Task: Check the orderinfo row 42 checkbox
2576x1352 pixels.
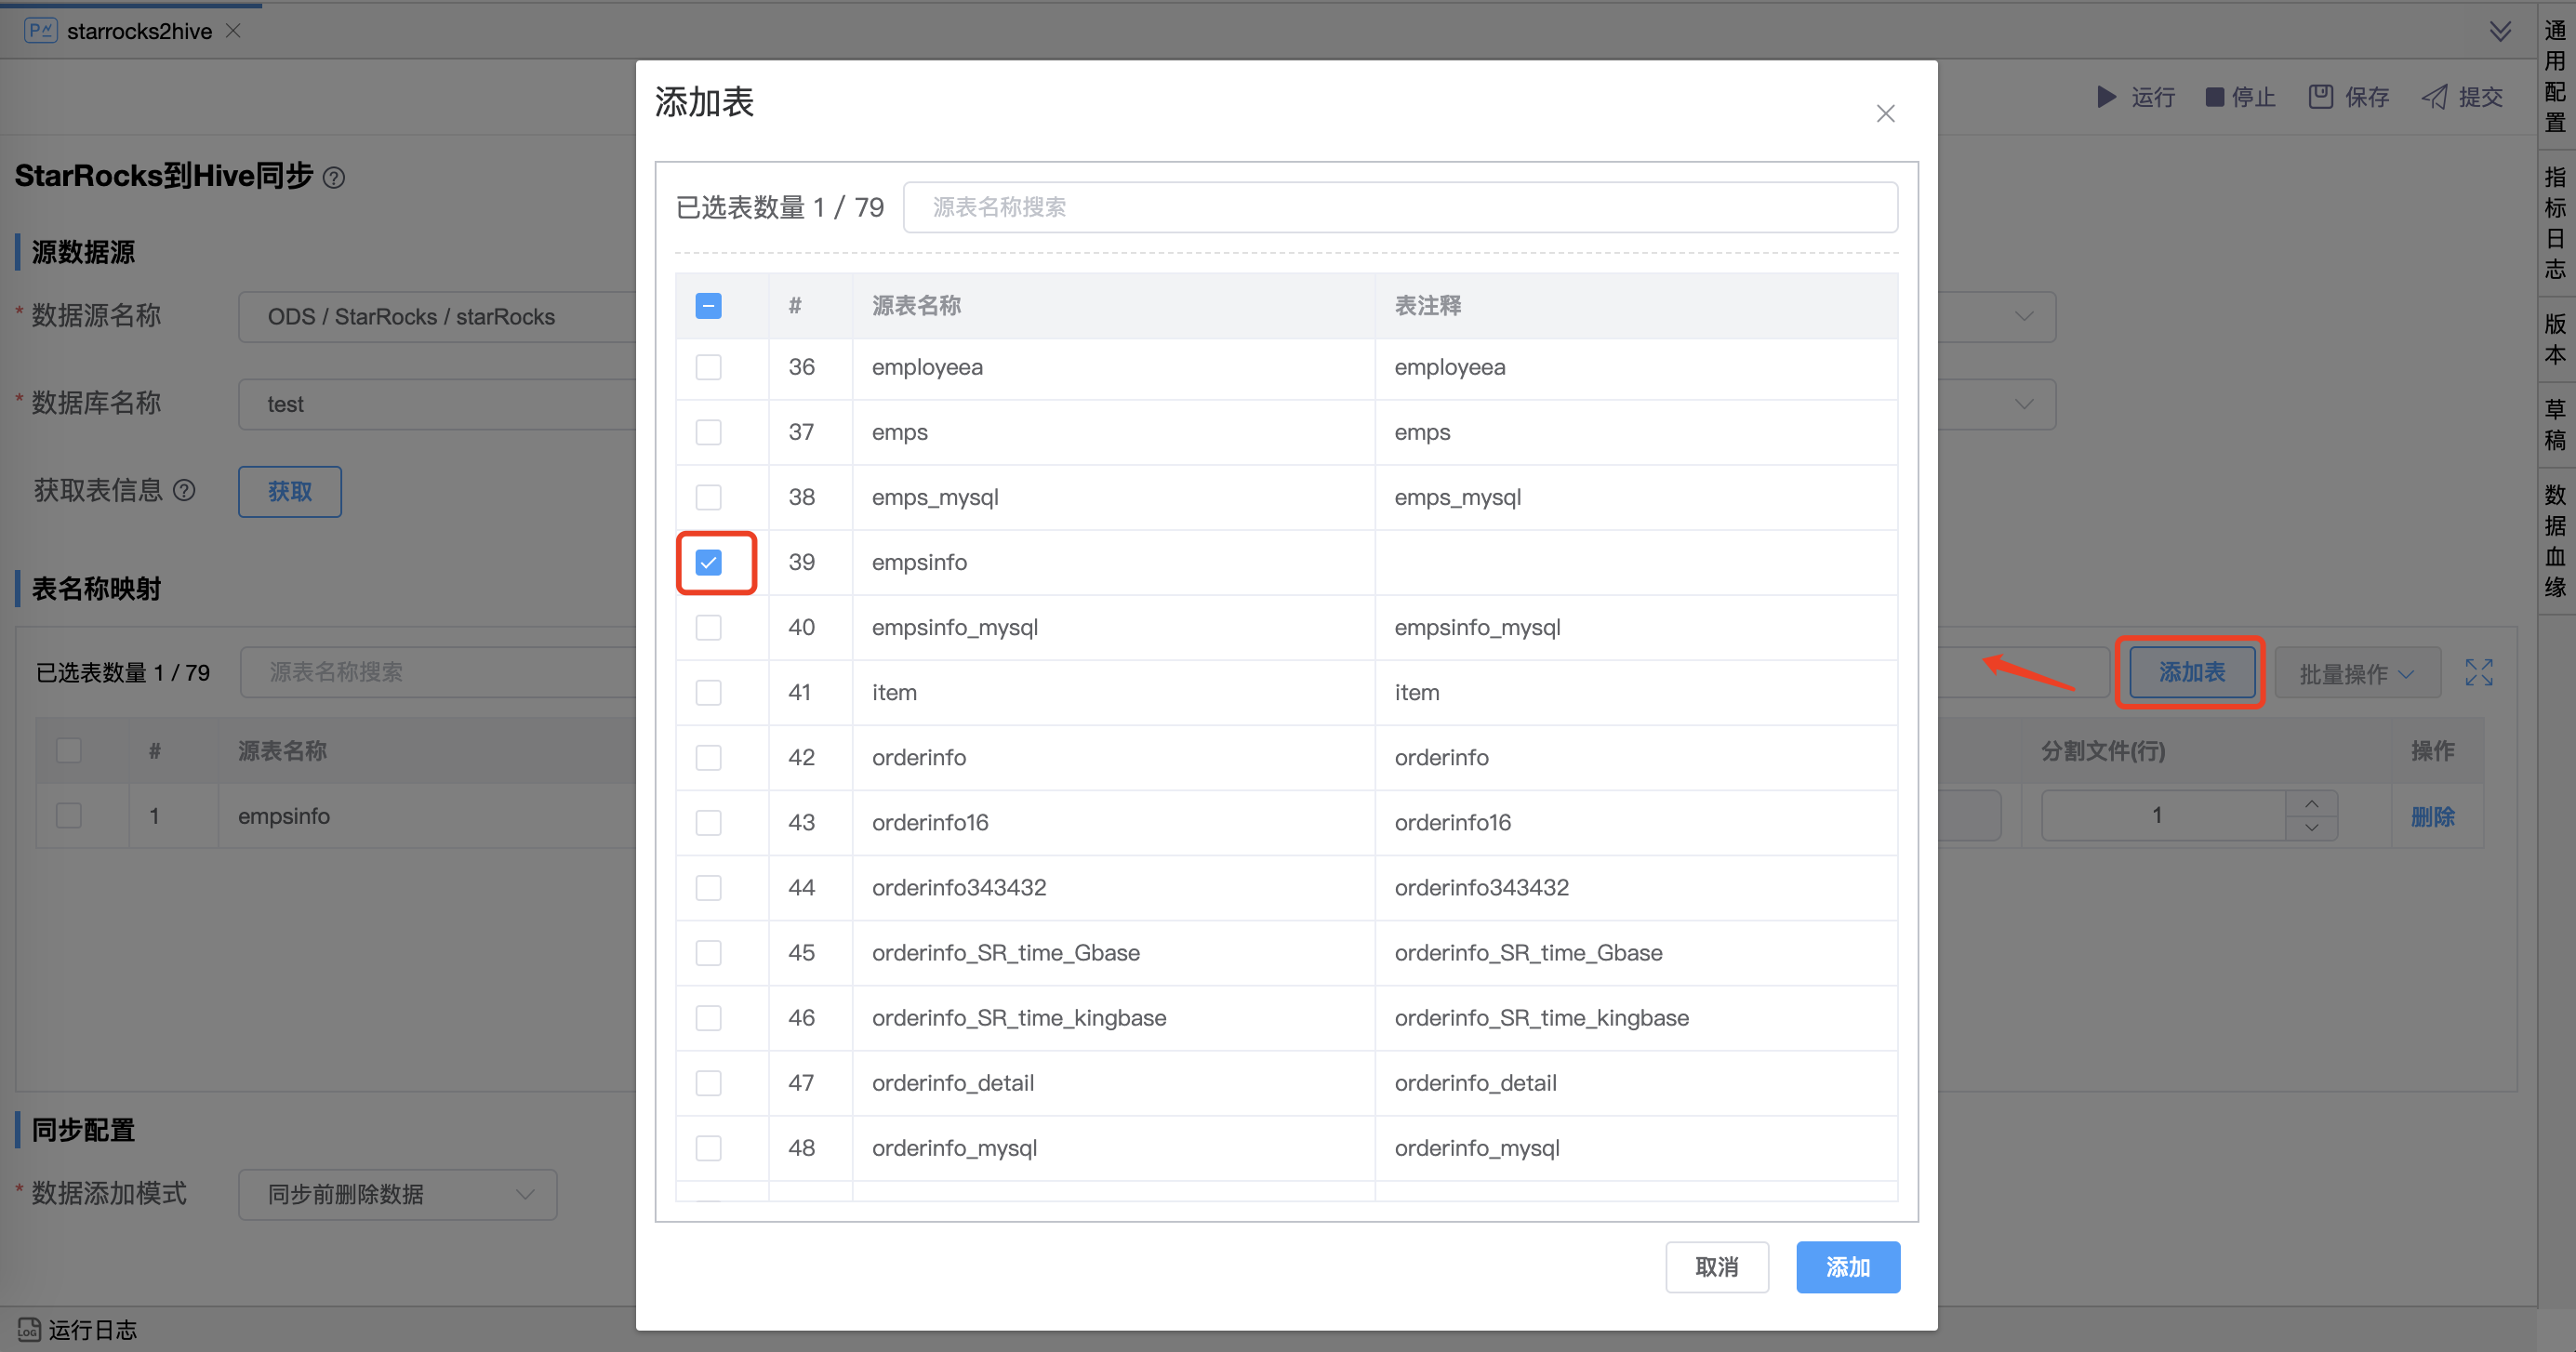Action: [708, 758]
